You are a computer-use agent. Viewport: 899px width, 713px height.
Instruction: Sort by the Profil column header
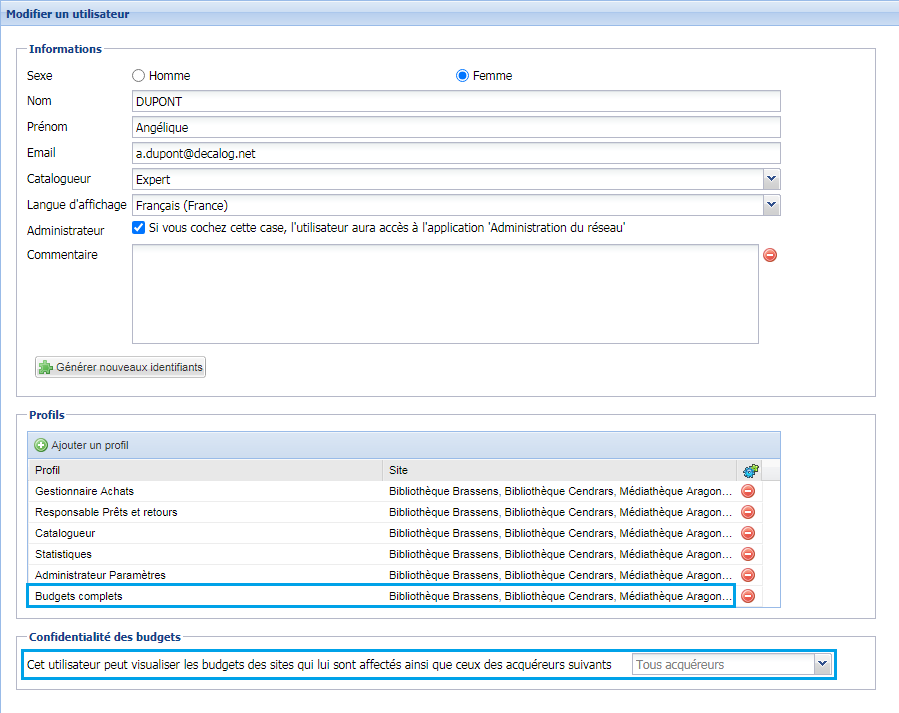point(205,470)
